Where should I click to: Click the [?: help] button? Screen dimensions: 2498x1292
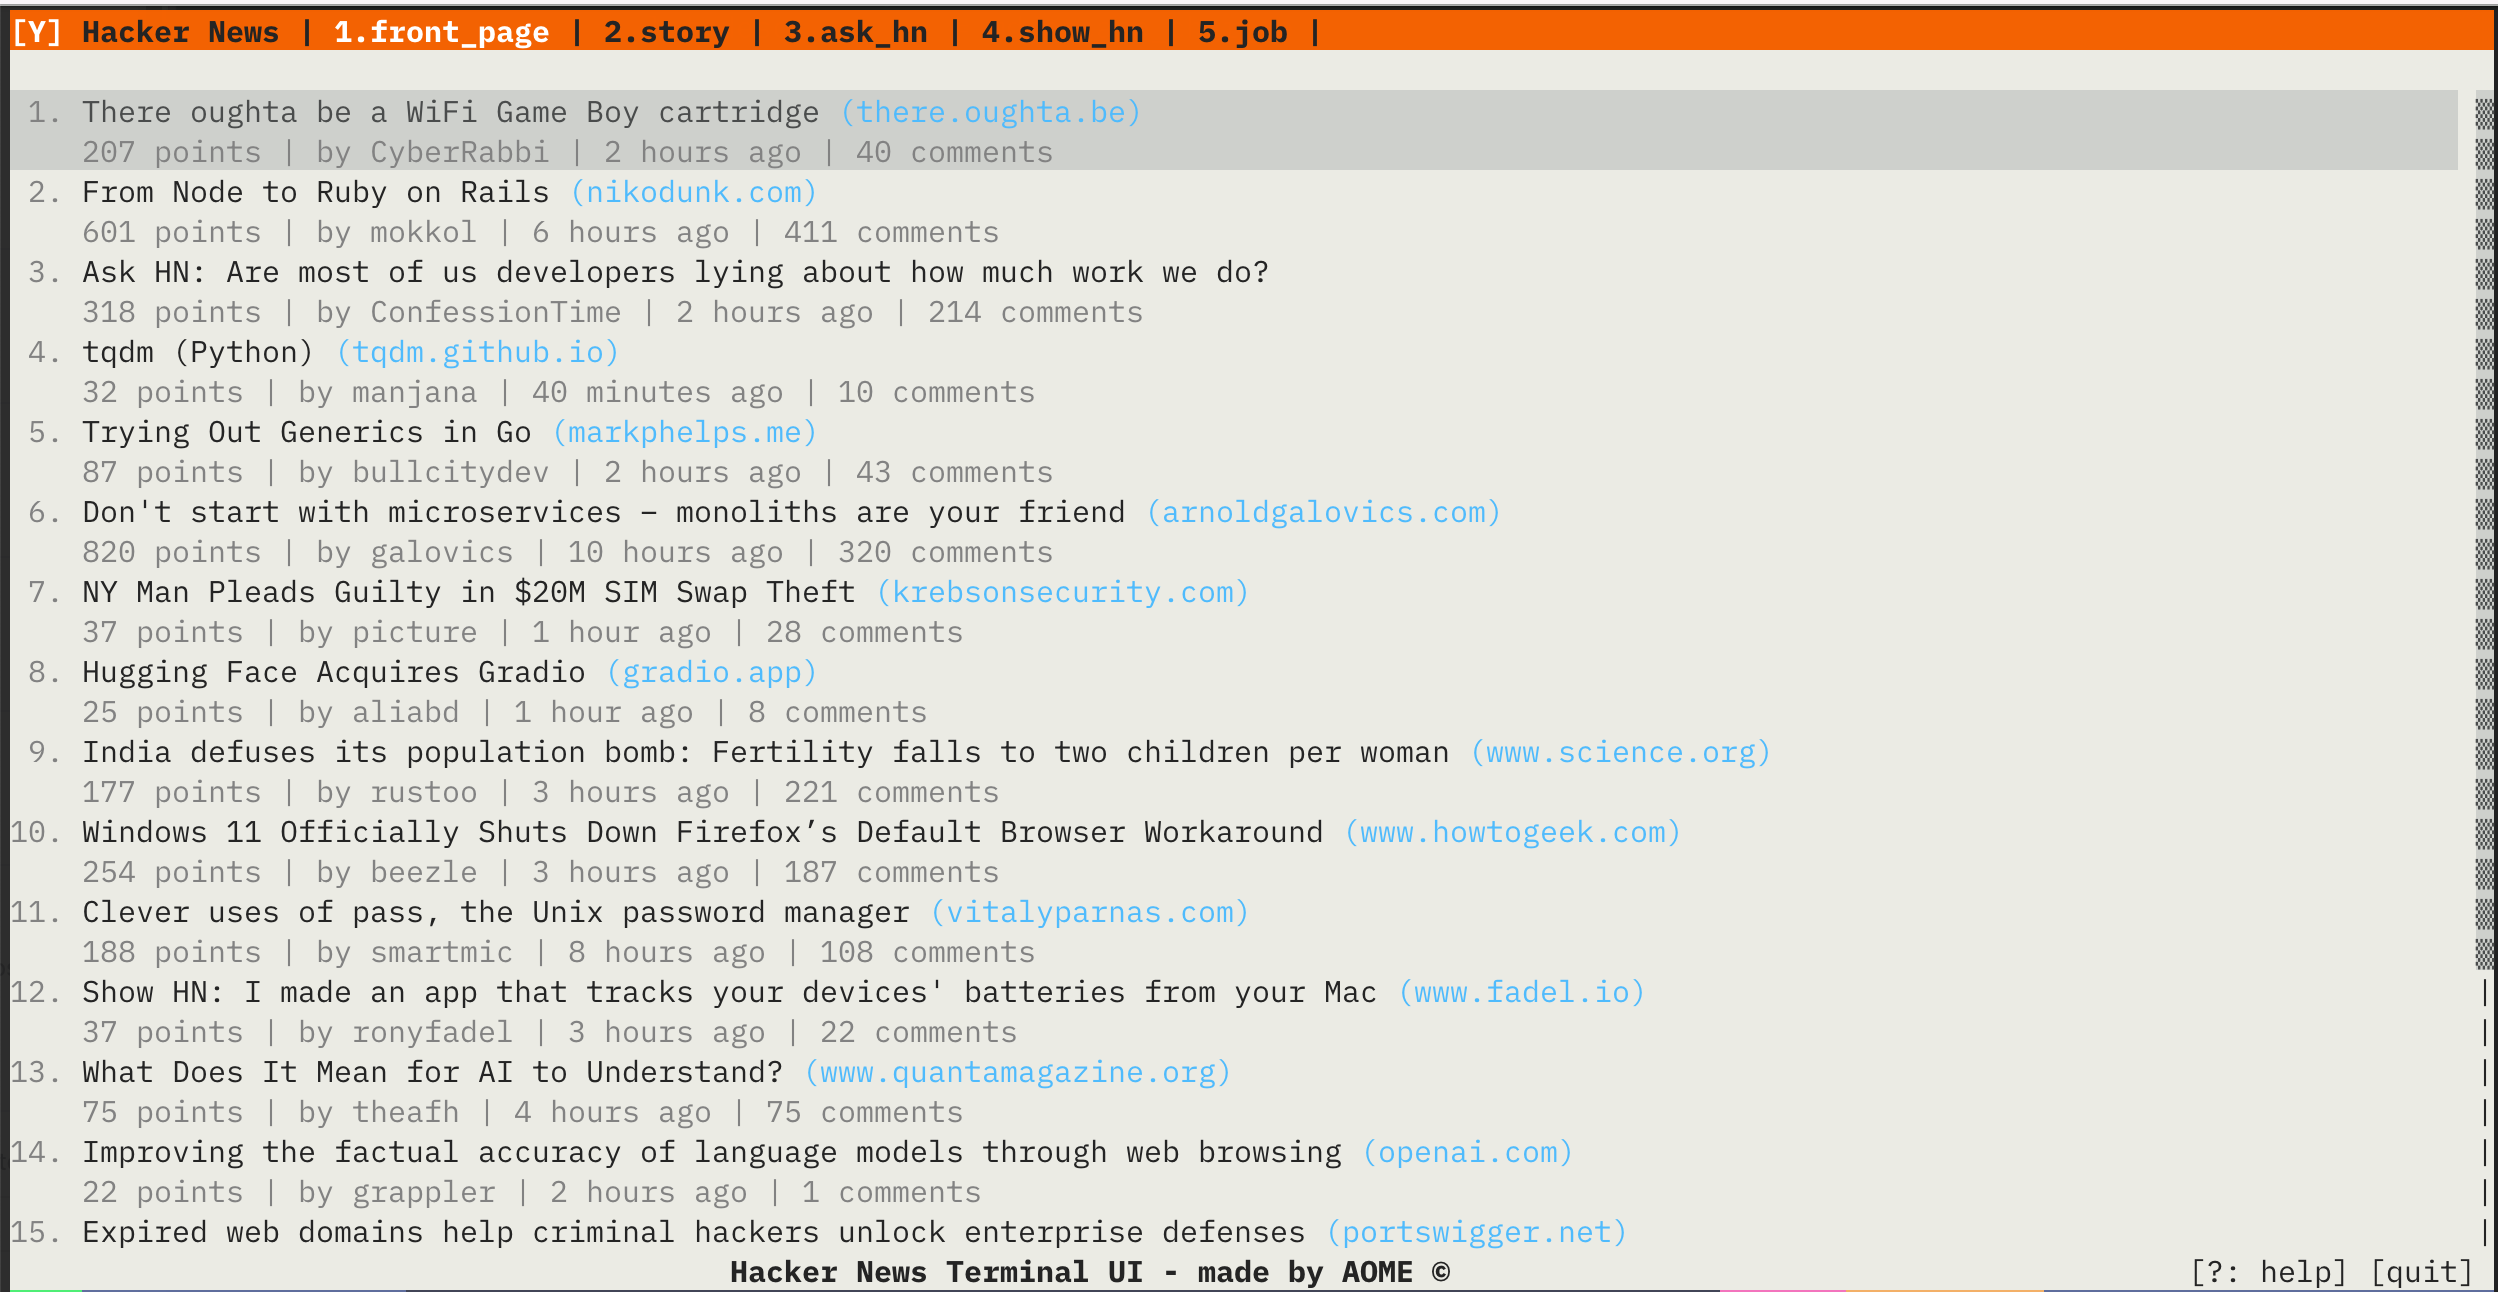coord(2268,1272)
